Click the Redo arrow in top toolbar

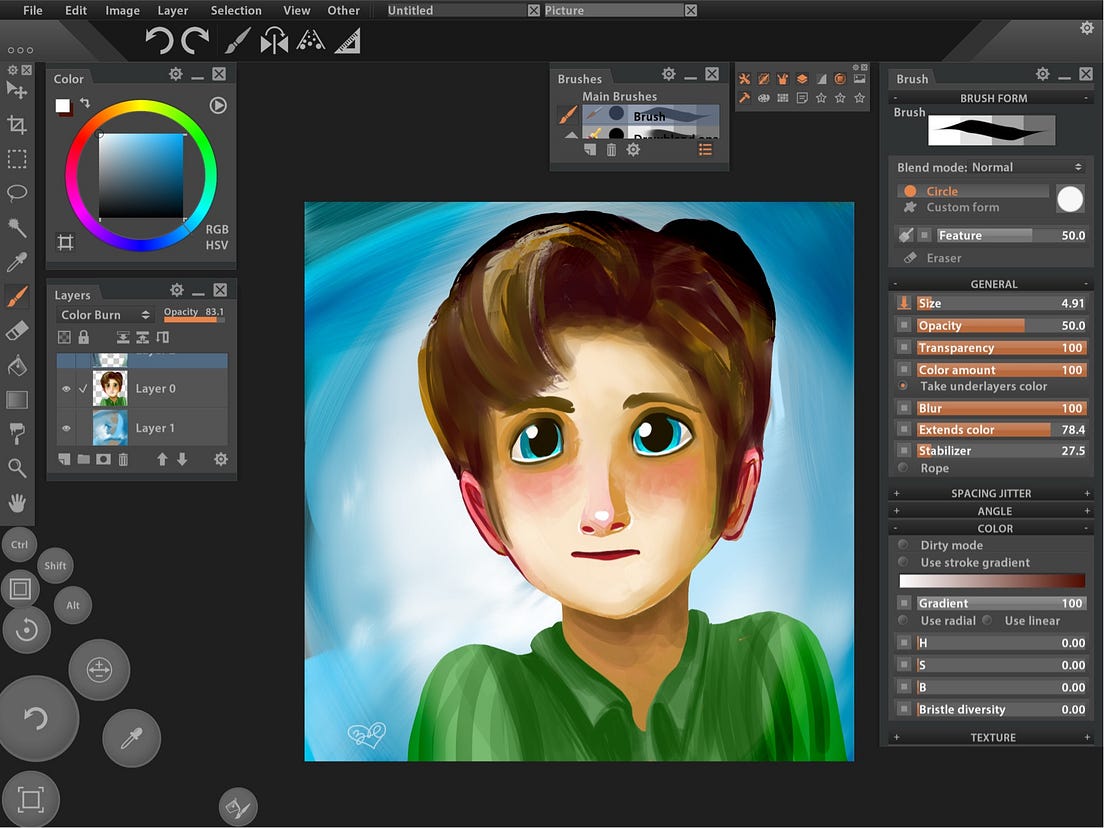click(x=195, y=40)
